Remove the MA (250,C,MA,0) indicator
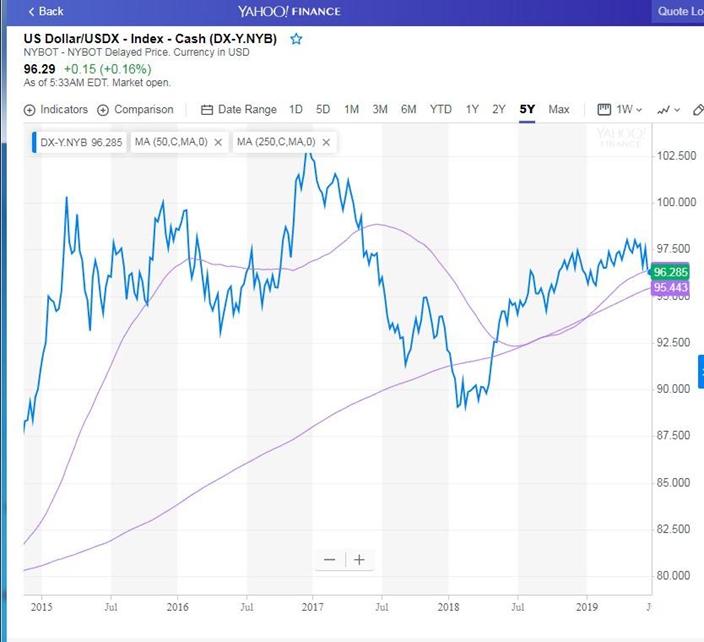Image resolution: width=704 pixels, height=642 pixels. coord(326,142)
